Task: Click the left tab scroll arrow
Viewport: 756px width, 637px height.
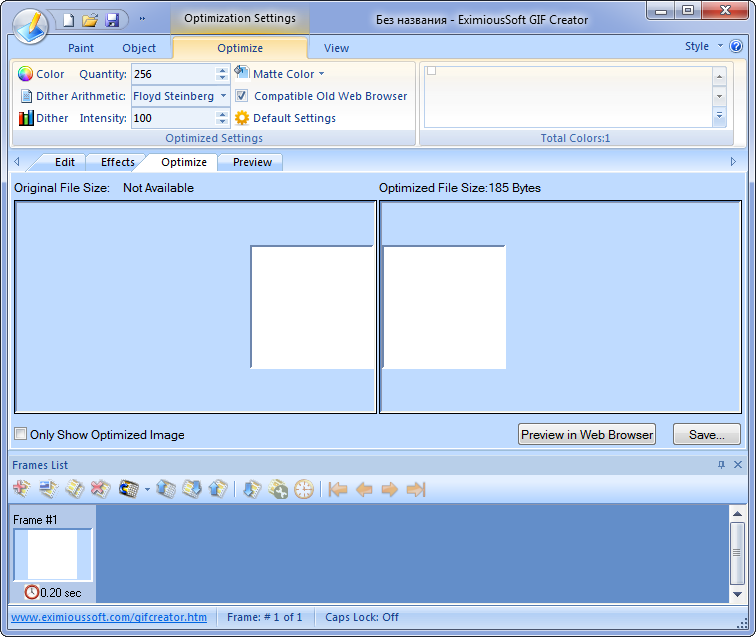Action: 17,162
